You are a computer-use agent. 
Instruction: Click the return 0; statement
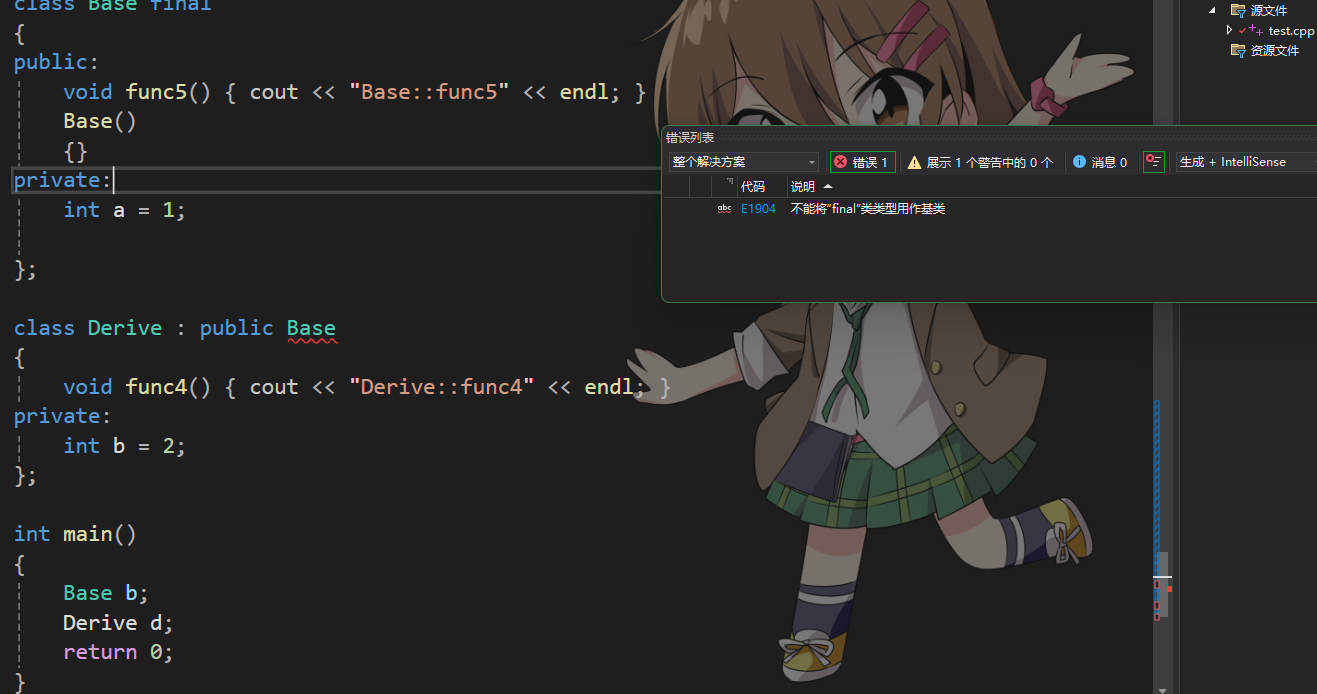tap(118, 652)
